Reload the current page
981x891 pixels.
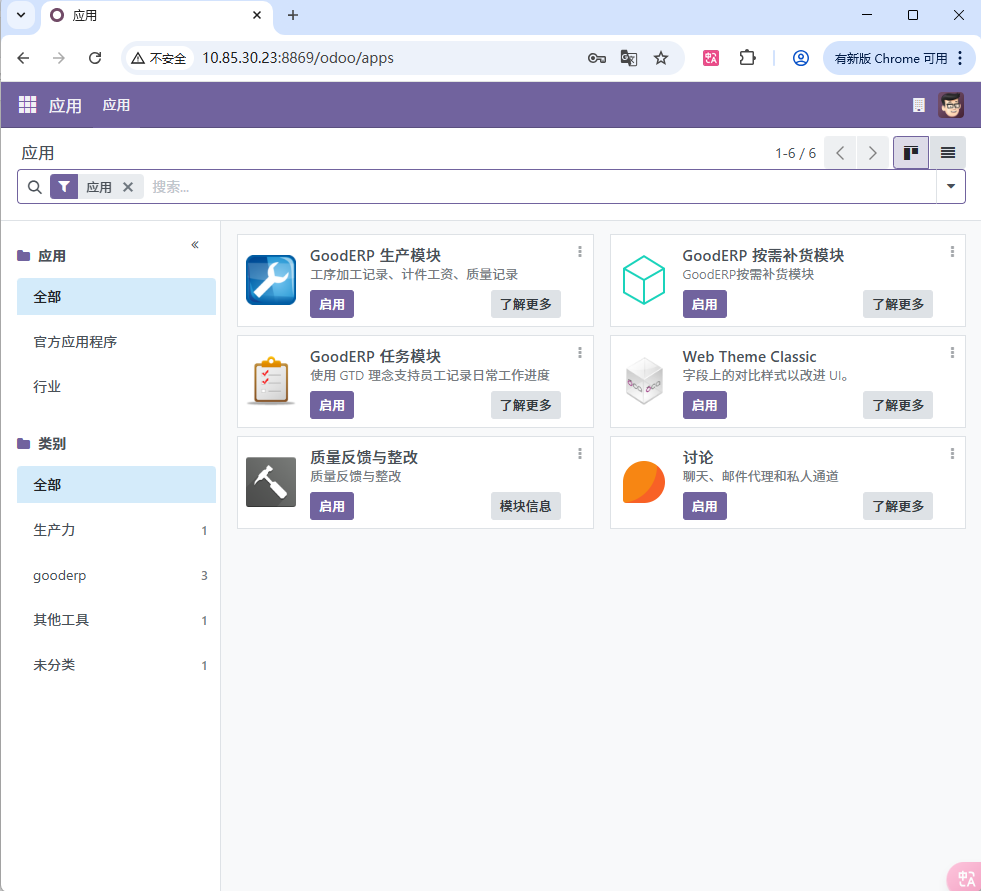[x=95, y=58]
